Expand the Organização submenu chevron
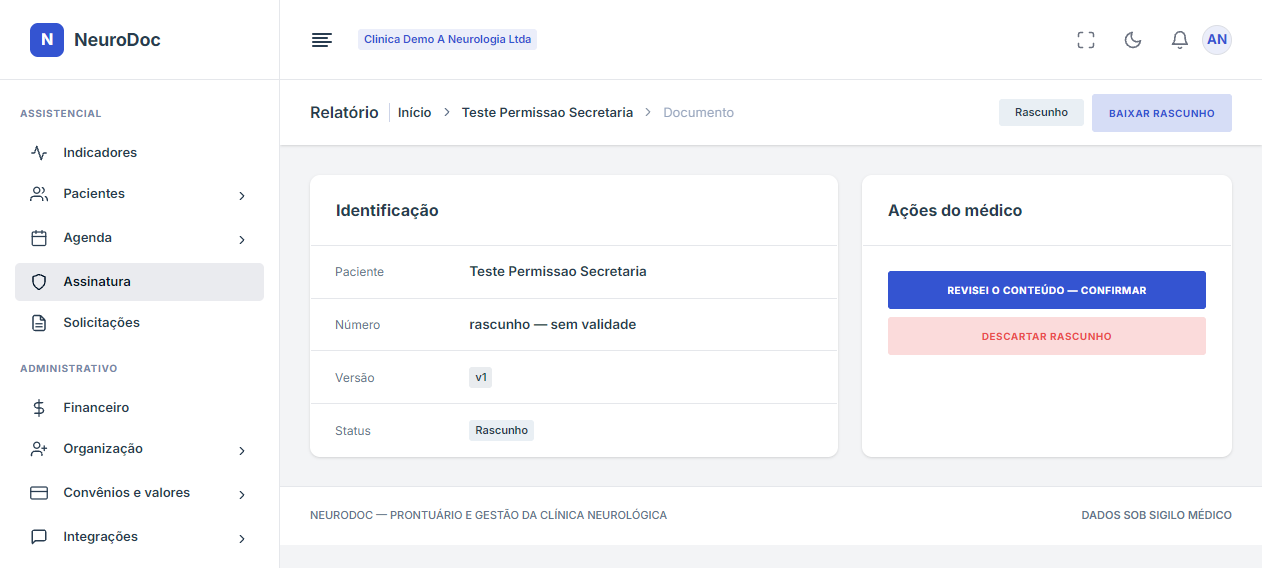This screenshot has height=568, width=1262. pos(242,451)
